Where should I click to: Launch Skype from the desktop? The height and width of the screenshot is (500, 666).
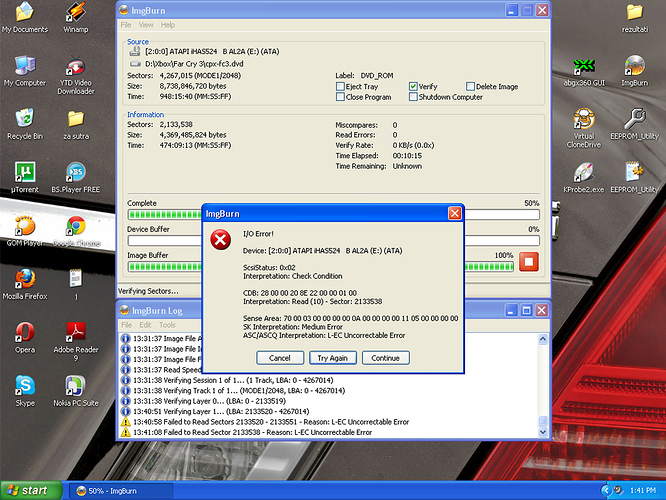coord(25,391)
